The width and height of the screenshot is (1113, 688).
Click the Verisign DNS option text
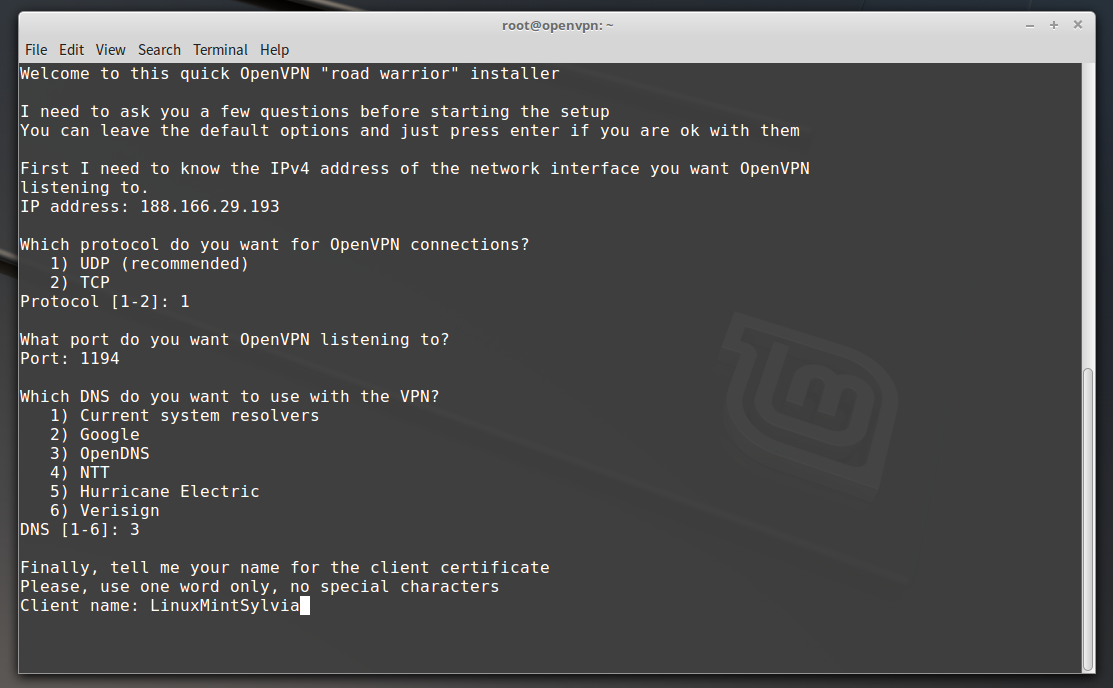pos(119,511)
